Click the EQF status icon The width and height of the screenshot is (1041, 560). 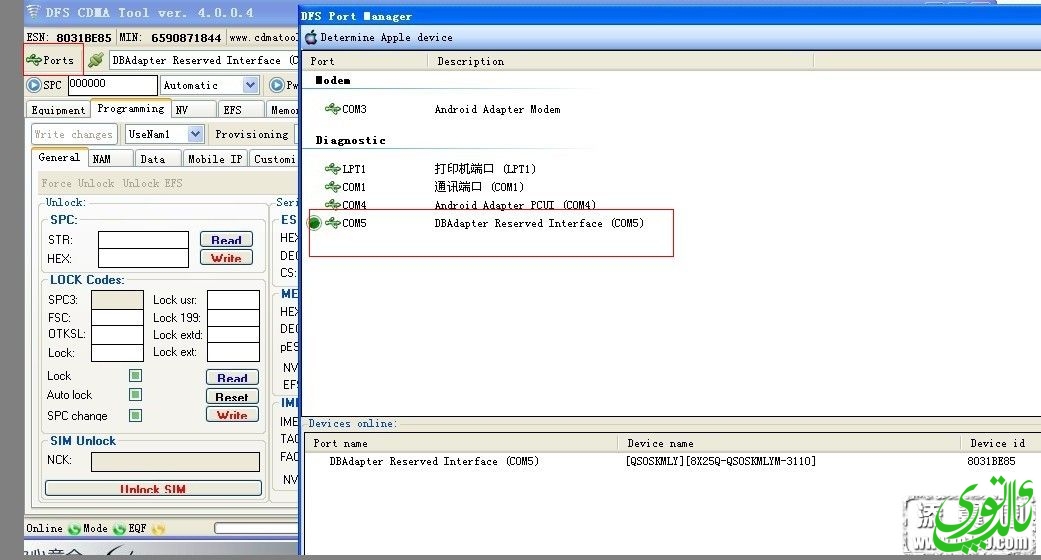pyautogui.click(x=119, y=529)
